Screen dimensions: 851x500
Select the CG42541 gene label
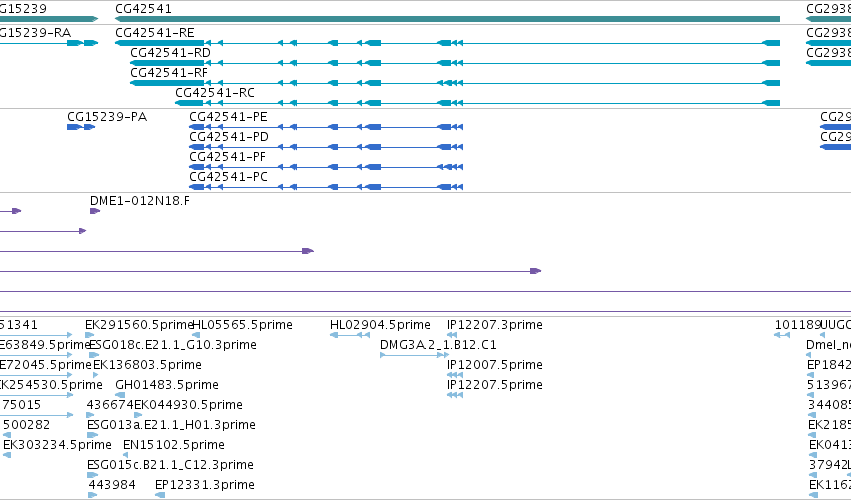click(x=143, y=9)
